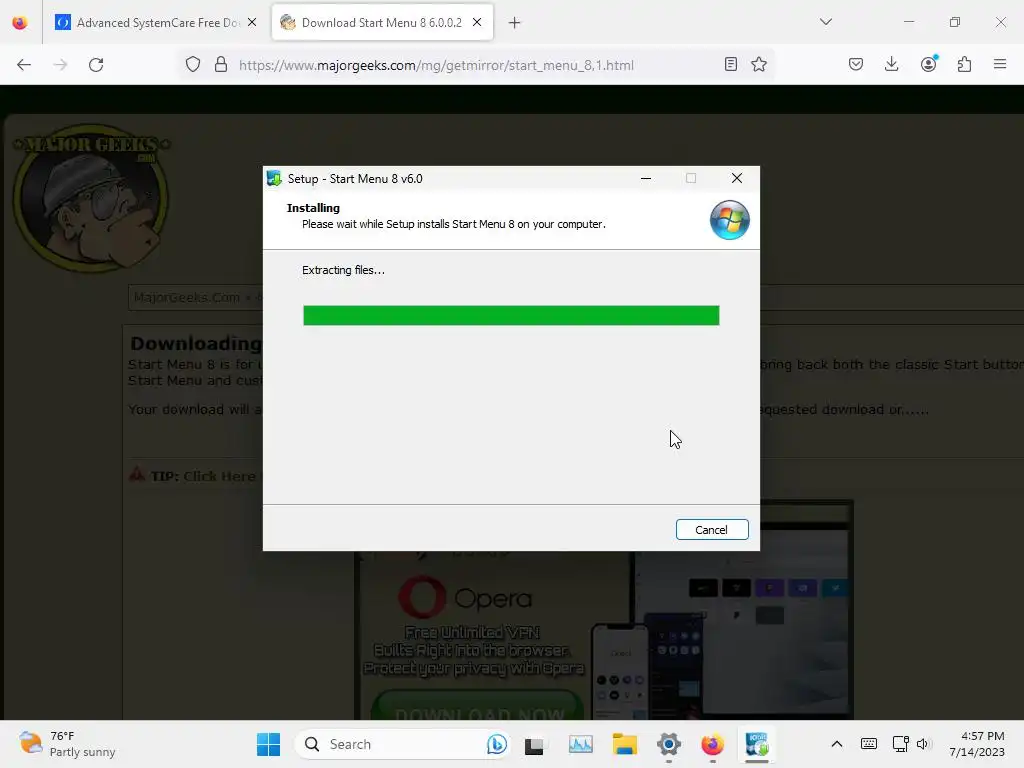
Task: Close the Advanced SystemCare tab
Action: (252, 23)
